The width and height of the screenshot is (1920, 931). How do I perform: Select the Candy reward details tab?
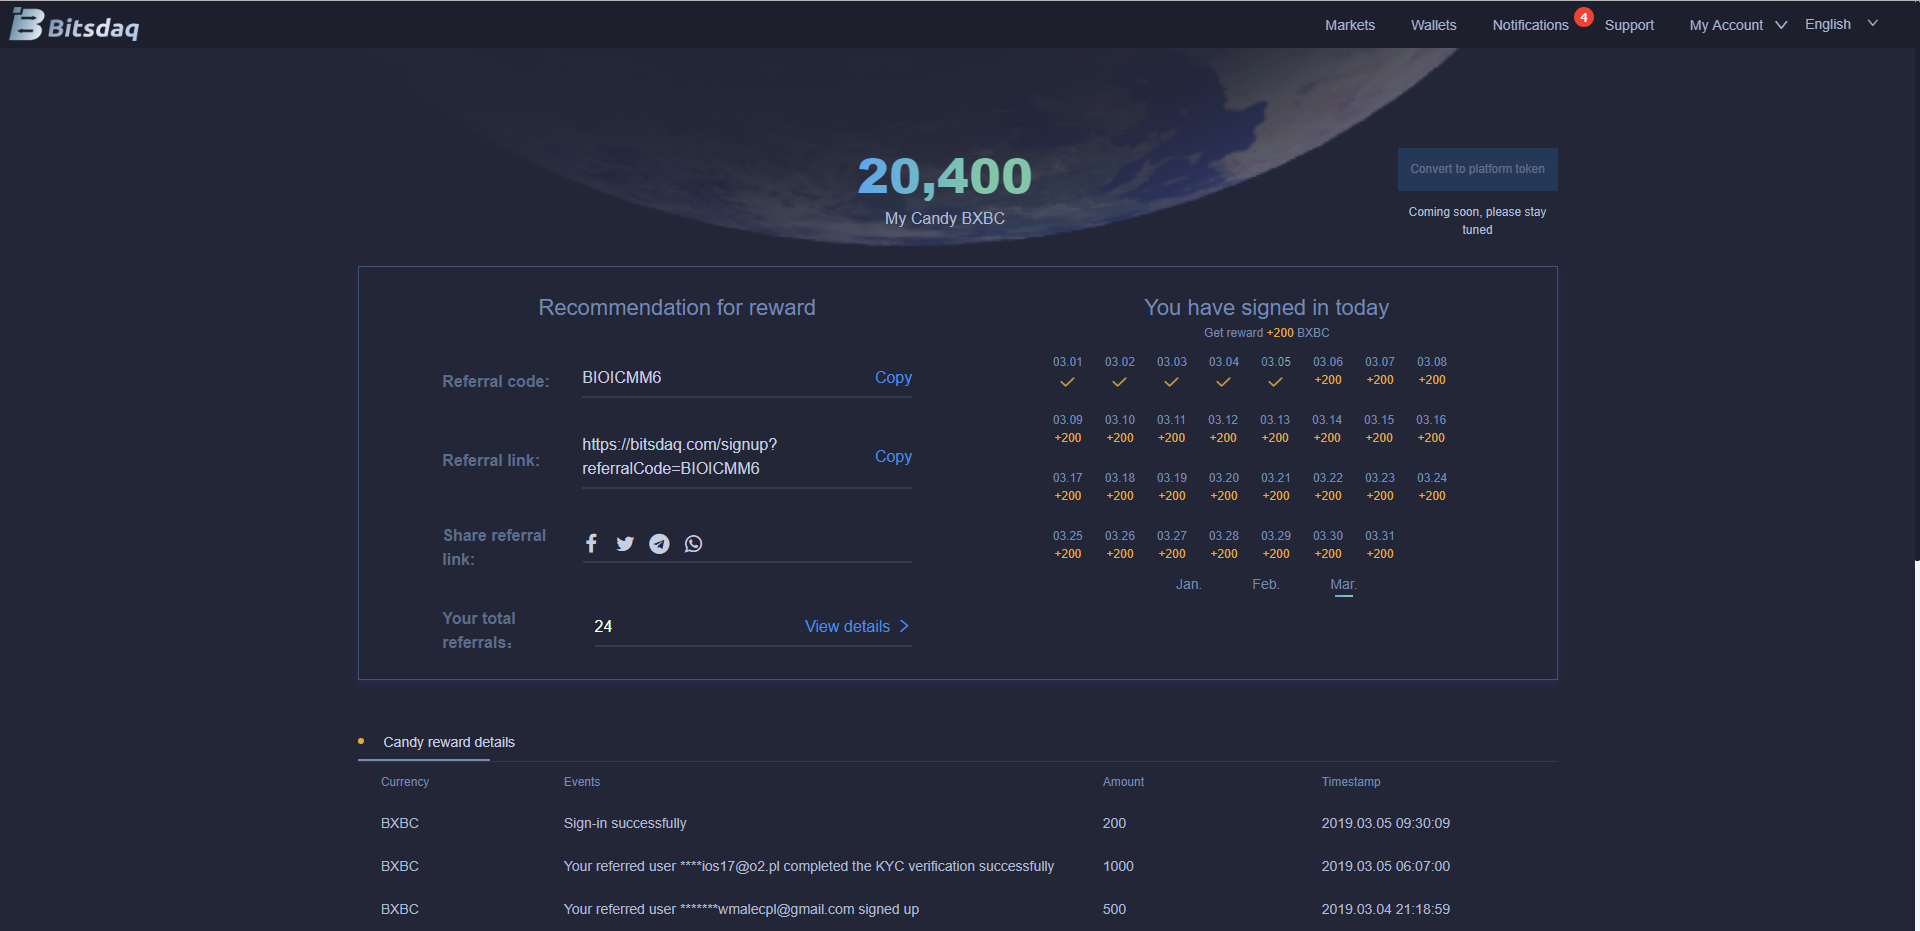click(449, 742)
